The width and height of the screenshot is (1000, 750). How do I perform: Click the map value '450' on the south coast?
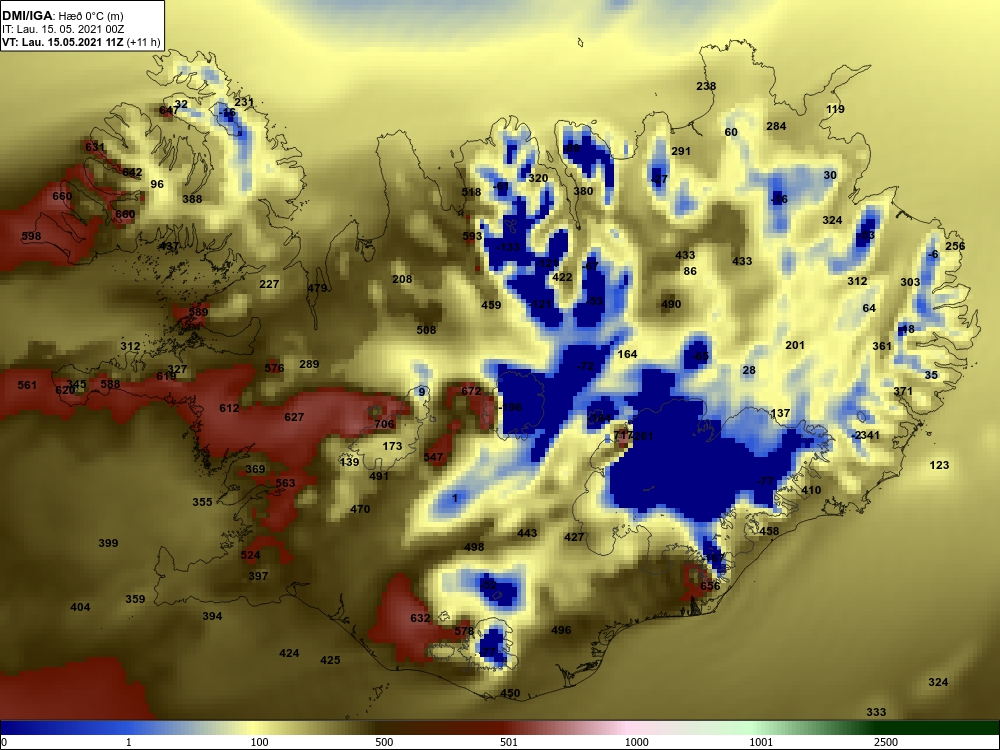pos(510,693)
